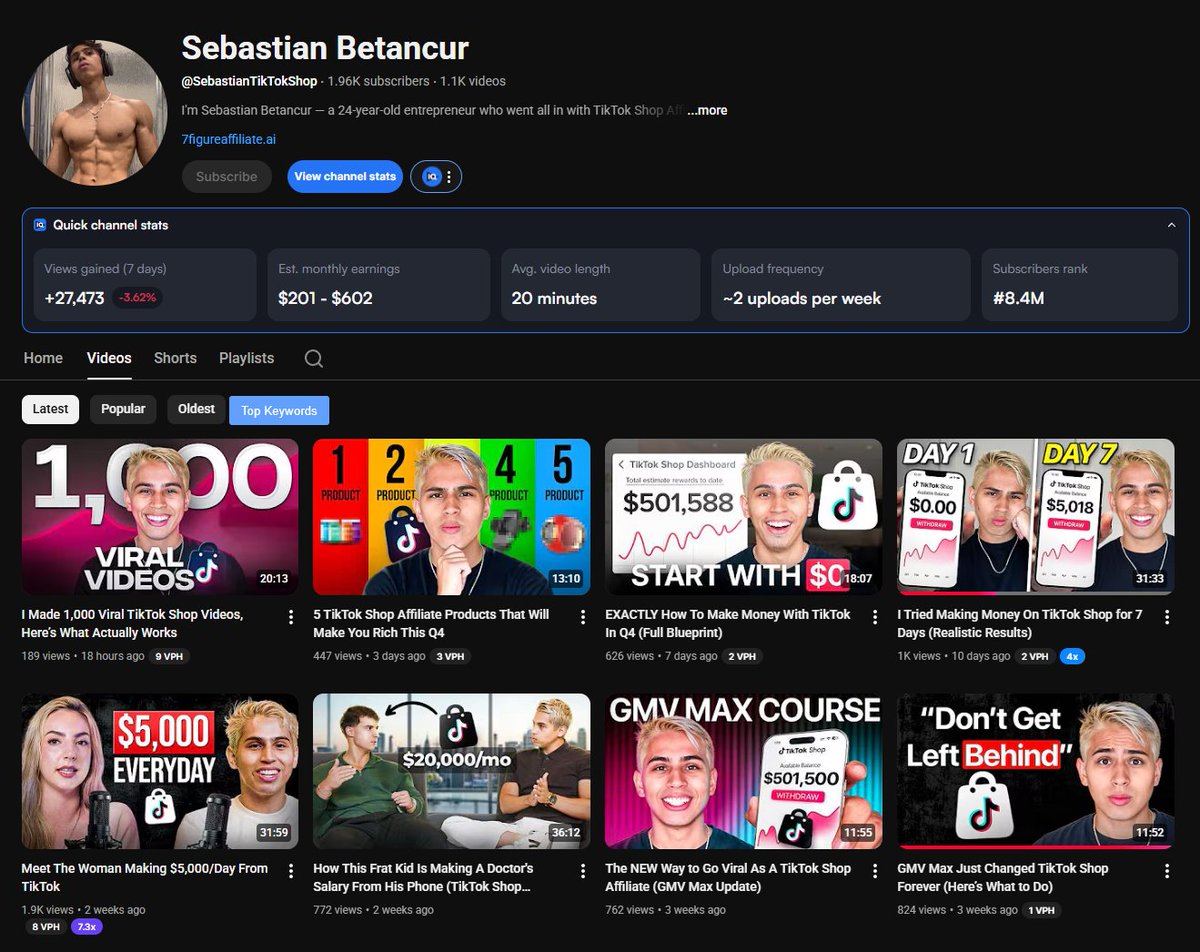Click title I Made 1,000 Viral TikTok Shop Videos

point(133,623)
